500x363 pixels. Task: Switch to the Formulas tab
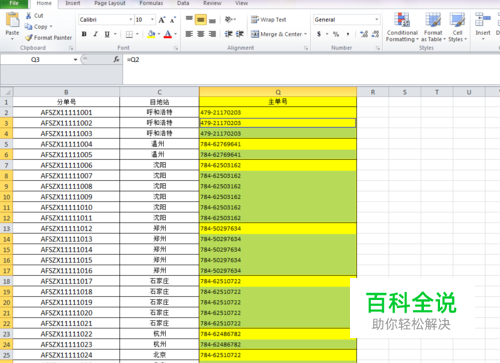[x=151, y=3]
